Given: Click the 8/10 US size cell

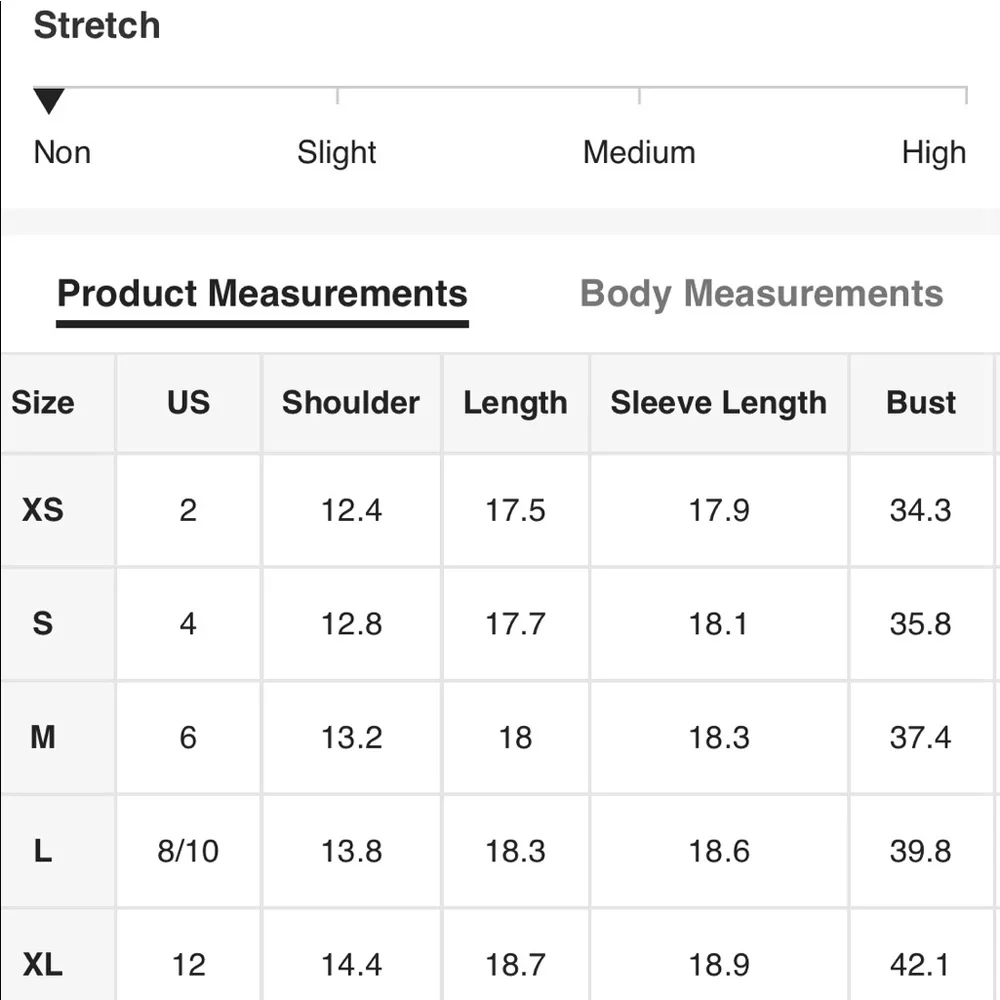Looking at the screenshot, I should [188, 851].
